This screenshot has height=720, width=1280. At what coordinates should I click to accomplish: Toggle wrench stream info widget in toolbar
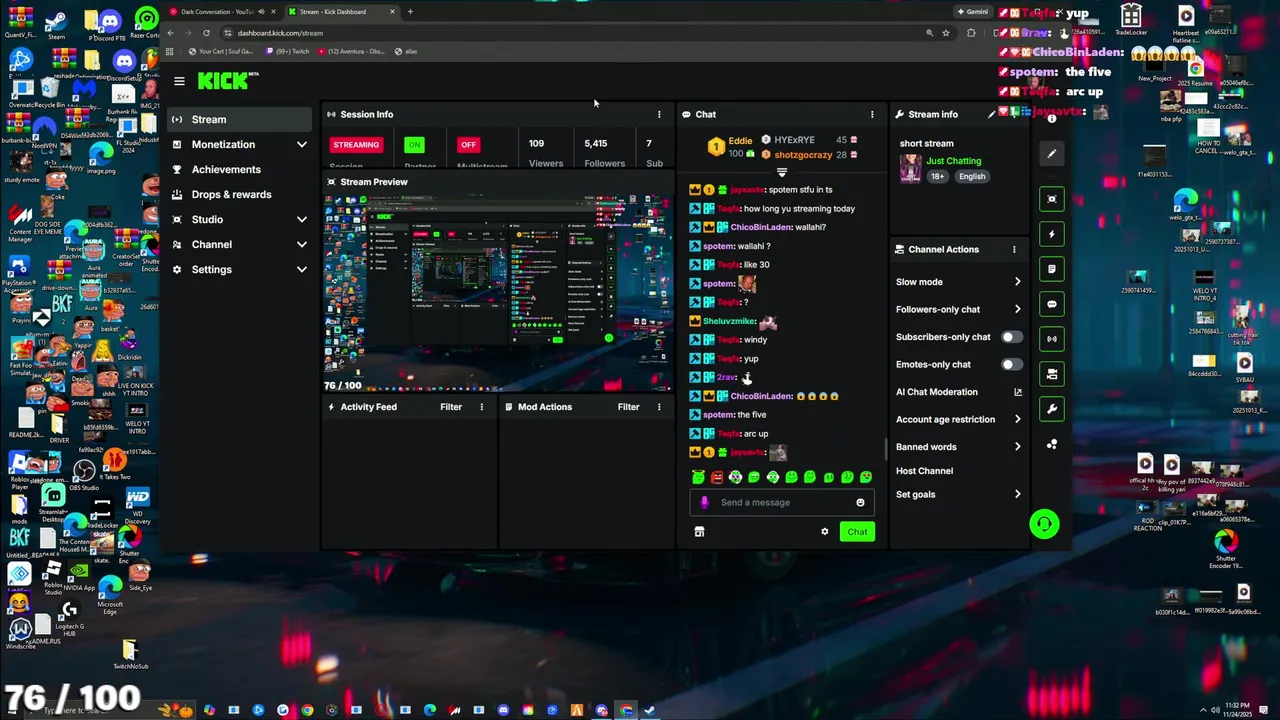pyautogui.click(x=1052, y=409)
